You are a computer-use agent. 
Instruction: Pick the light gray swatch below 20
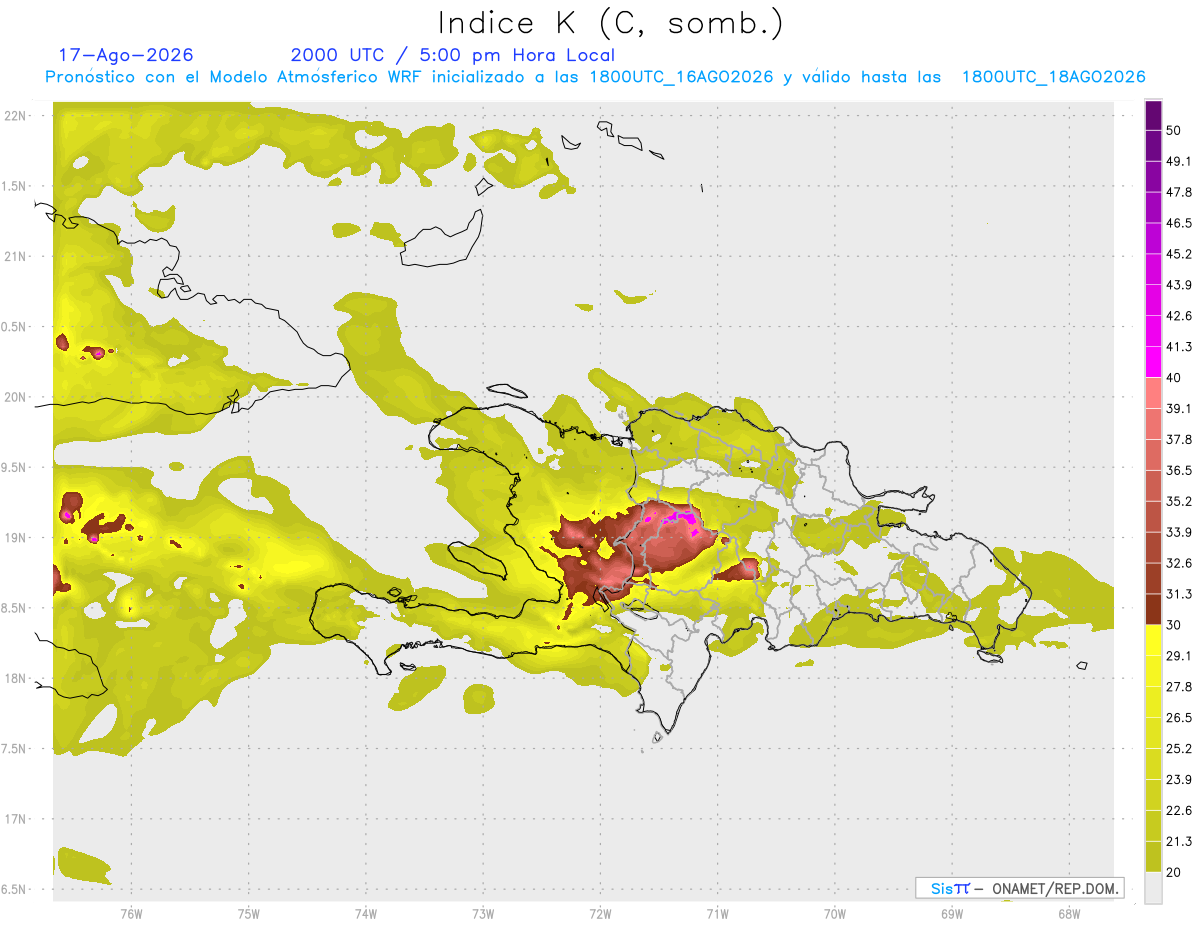1153,887
